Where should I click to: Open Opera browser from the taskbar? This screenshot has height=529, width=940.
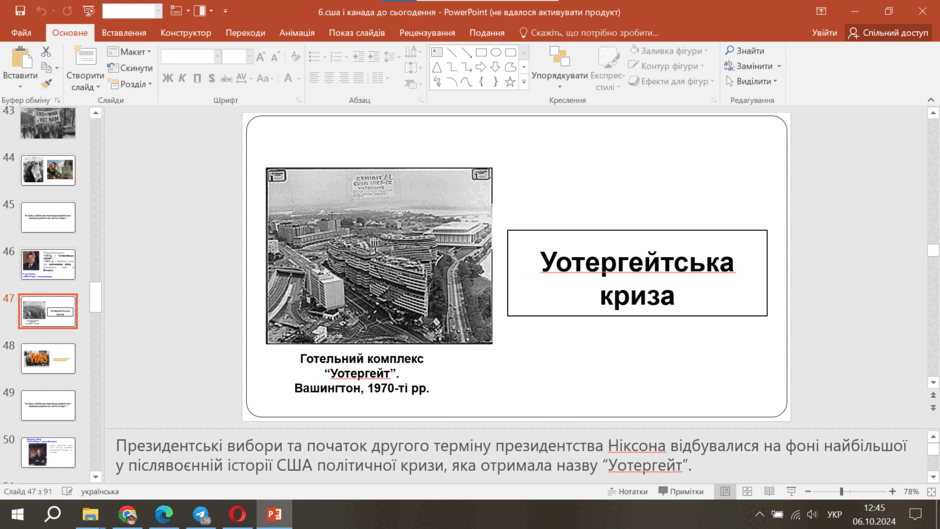237,515
